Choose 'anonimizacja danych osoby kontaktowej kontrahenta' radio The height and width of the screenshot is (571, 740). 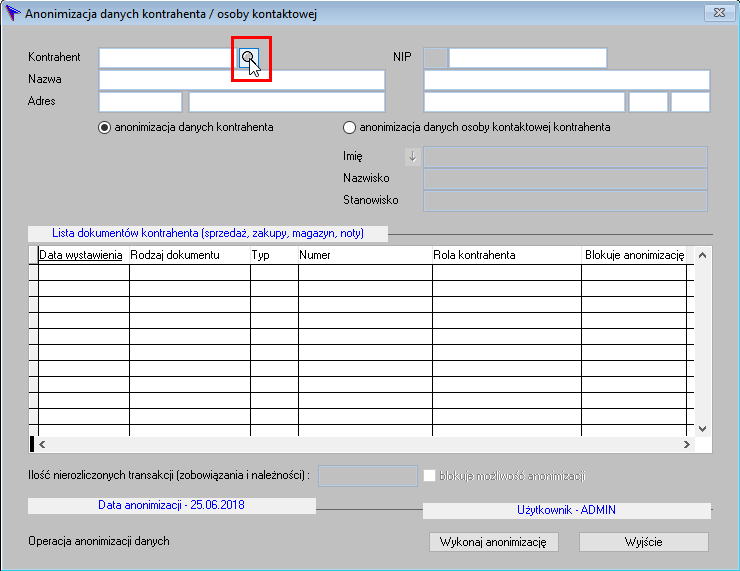click(x=349, y=128)
